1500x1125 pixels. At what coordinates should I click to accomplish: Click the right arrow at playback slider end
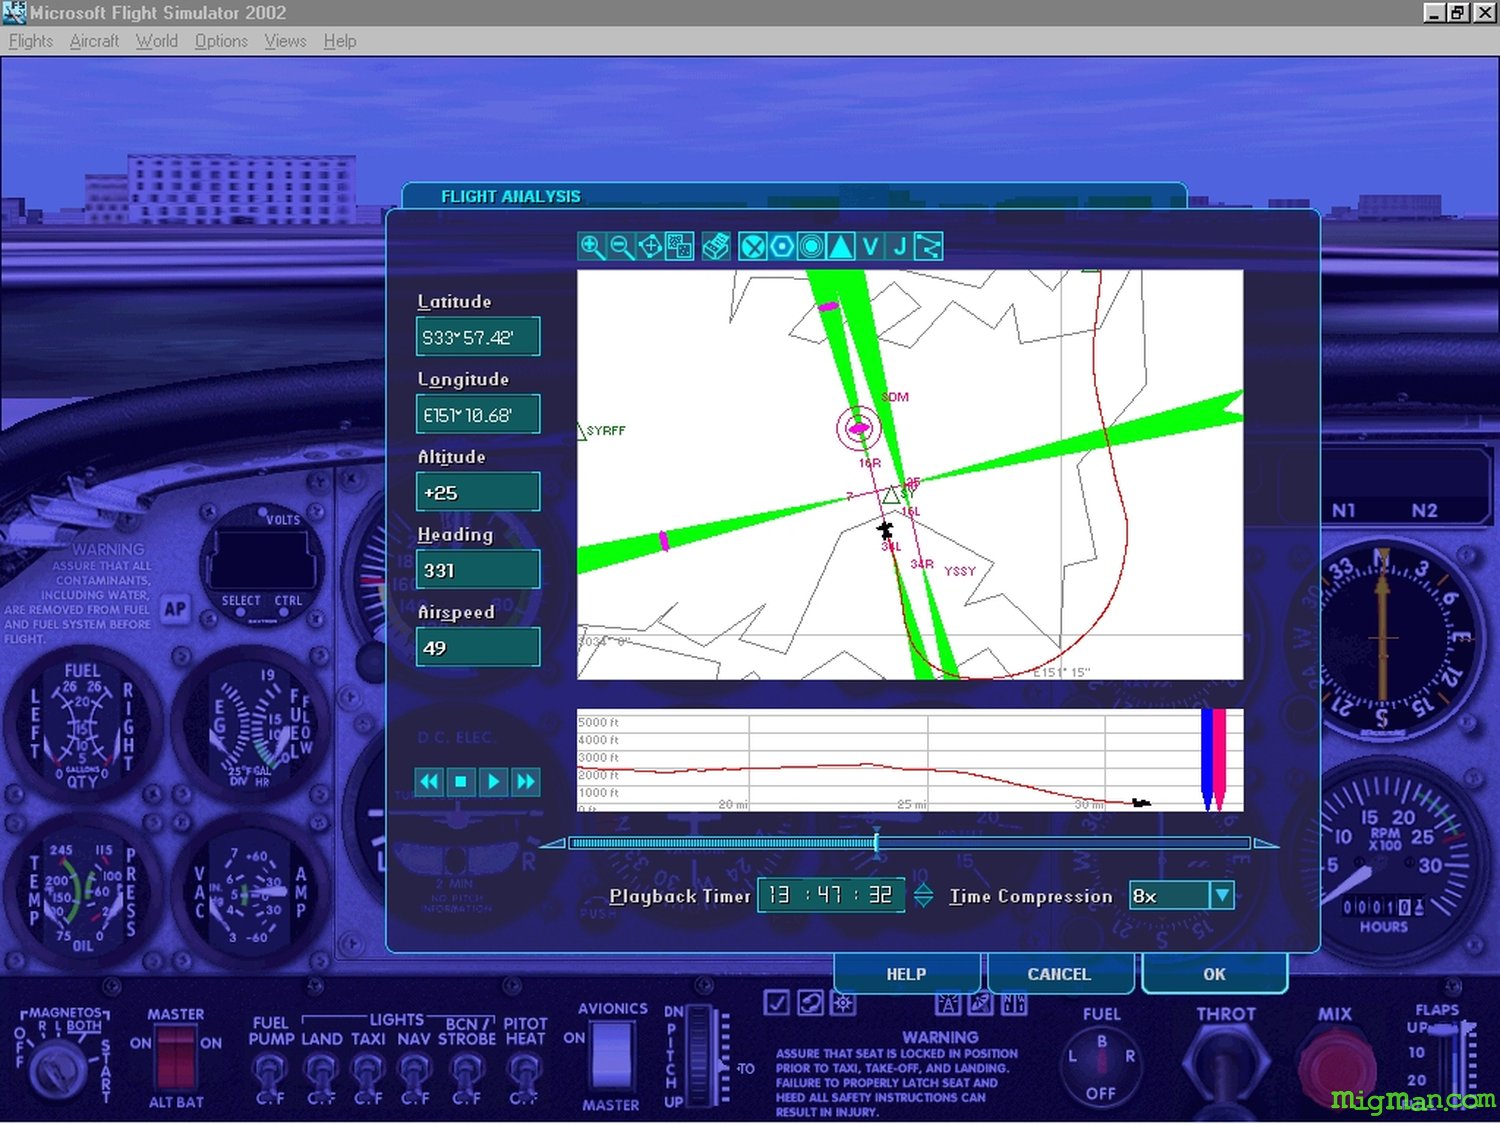tap(1266, 844)
